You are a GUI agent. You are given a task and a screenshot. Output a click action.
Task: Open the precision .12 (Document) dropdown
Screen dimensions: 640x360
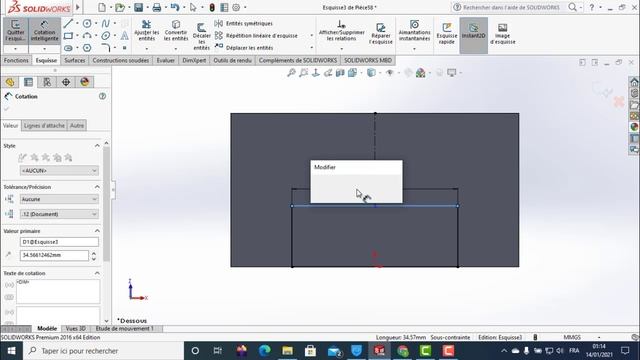pos(59,214)
